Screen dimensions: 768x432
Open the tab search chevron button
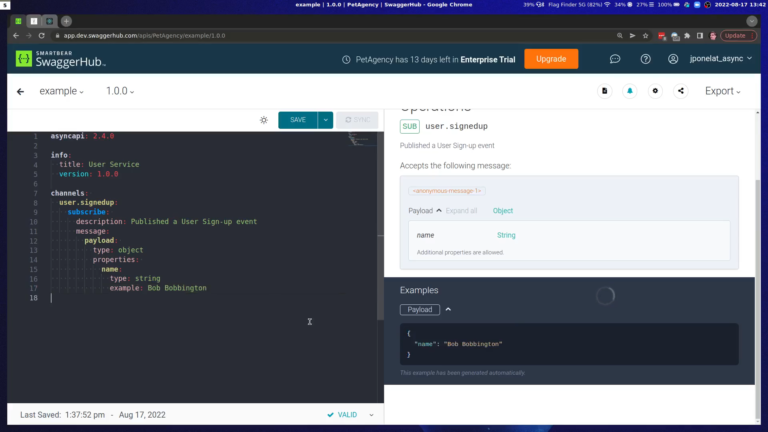coord(752,21)
